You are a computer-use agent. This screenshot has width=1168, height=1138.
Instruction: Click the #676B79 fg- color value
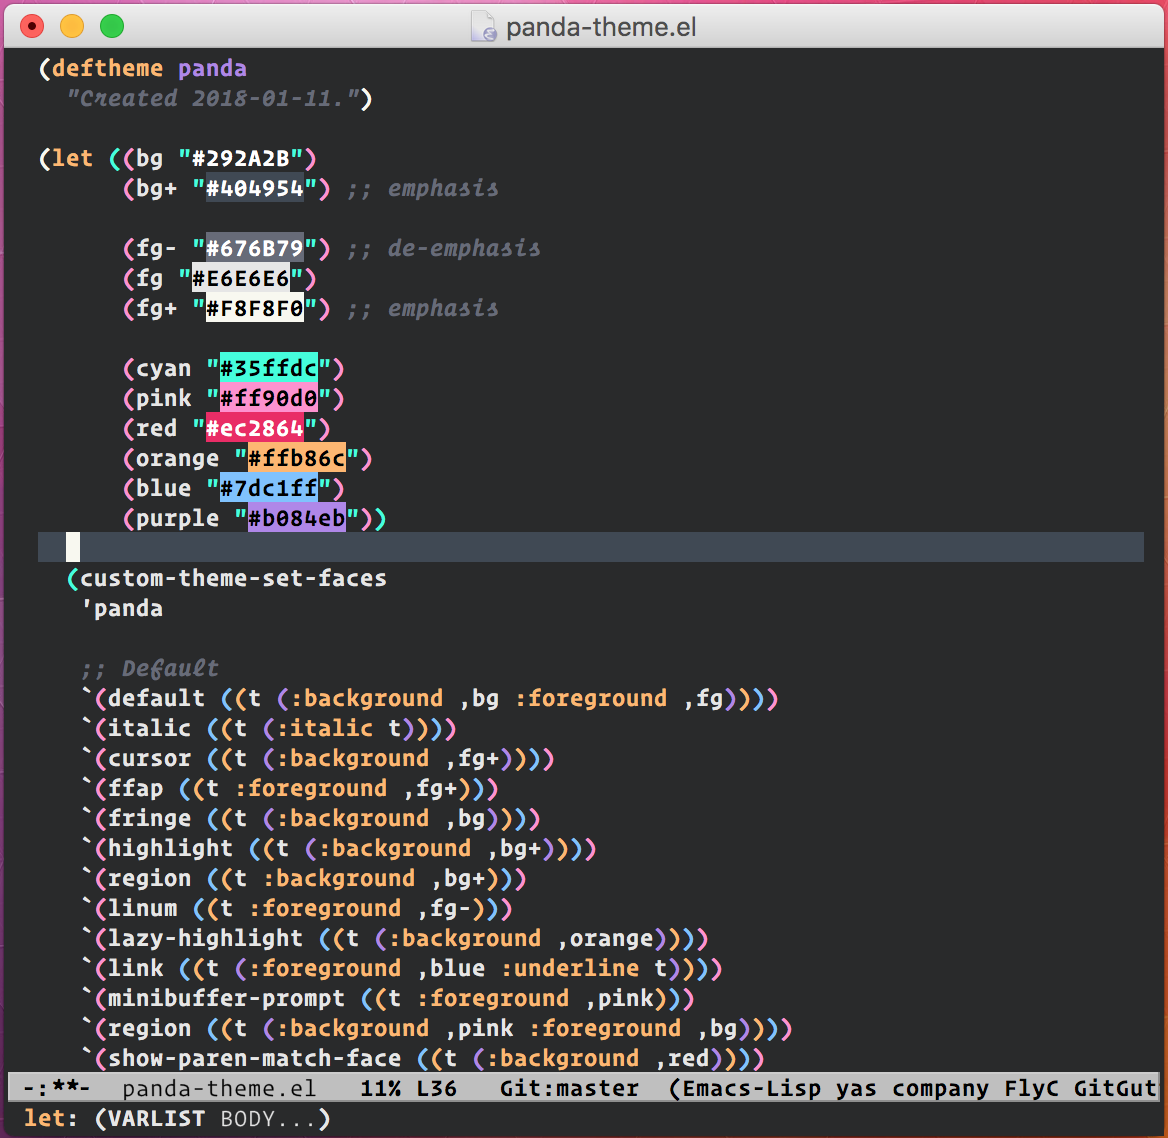[255, 248]
